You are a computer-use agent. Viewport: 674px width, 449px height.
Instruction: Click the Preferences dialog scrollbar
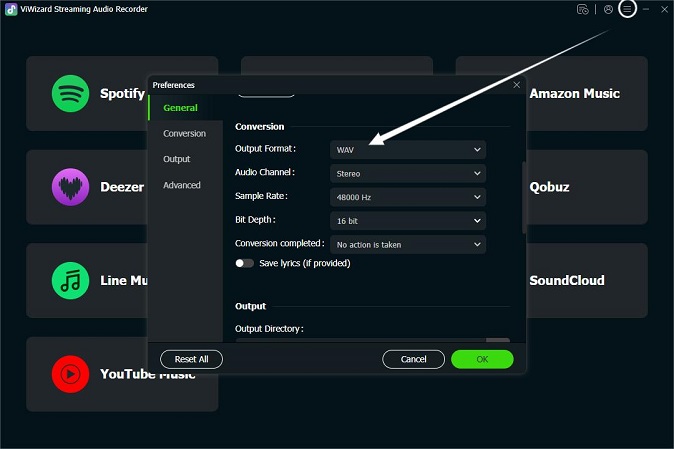click(x=524, y=198)
